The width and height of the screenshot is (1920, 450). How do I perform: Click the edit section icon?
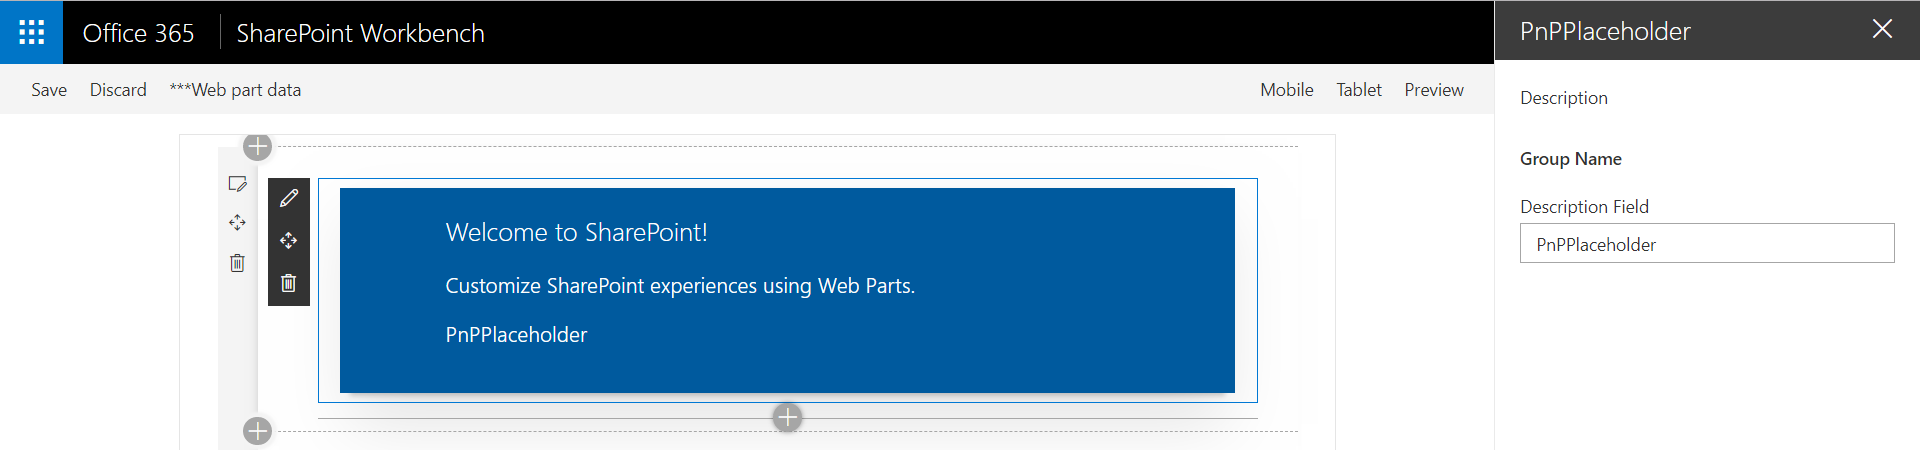pos(237,184)
